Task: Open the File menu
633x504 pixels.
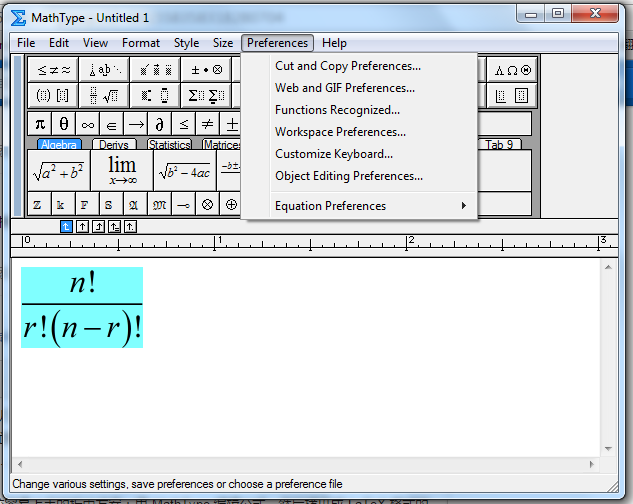Action: [26, 43]
